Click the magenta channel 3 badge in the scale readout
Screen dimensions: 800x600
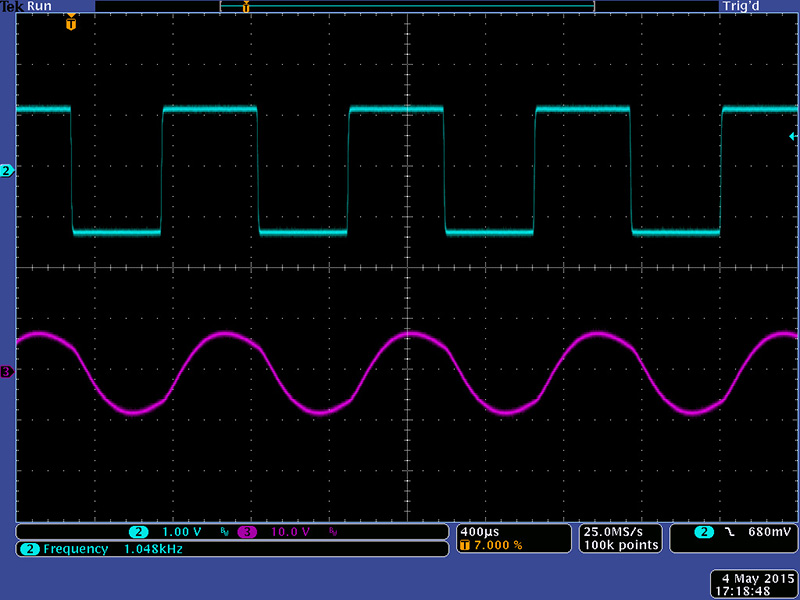[246, 531]
